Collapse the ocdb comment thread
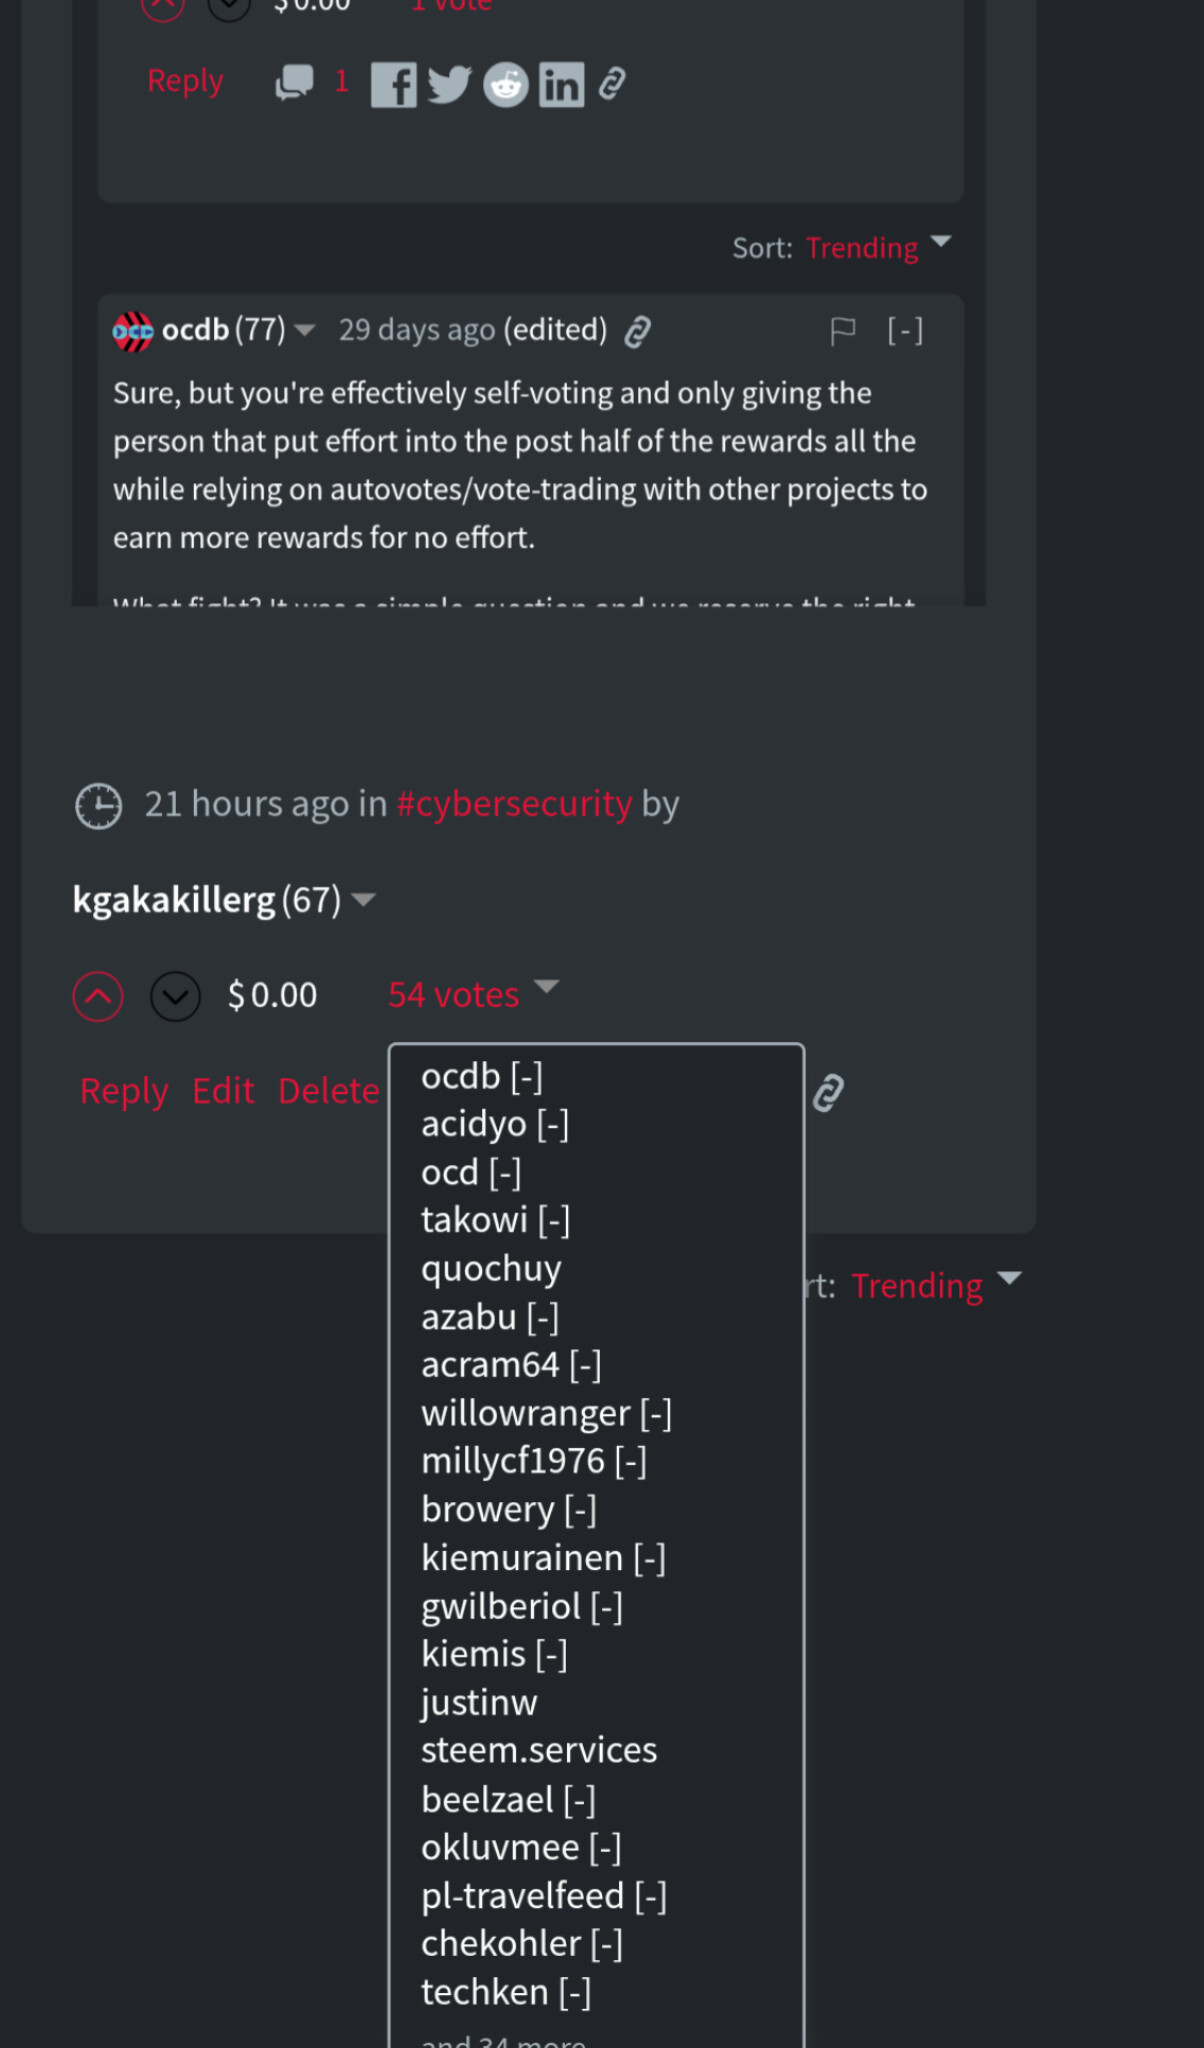The image size is (1204, 2048). [905, 330]
